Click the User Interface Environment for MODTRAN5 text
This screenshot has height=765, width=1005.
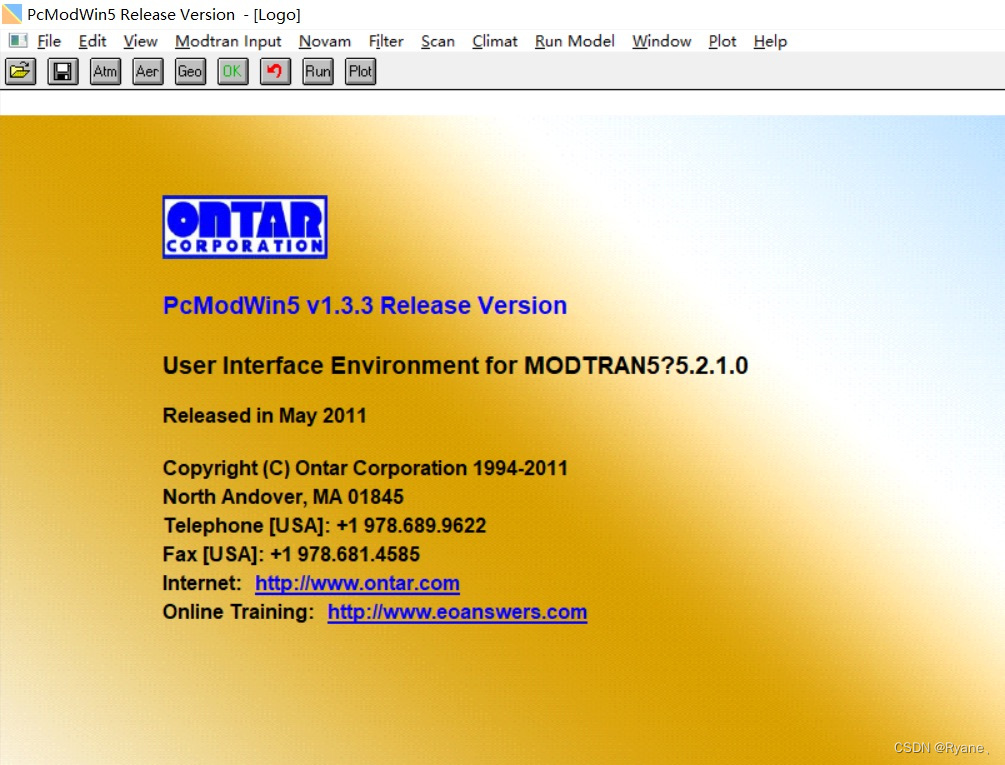[455, 365]
